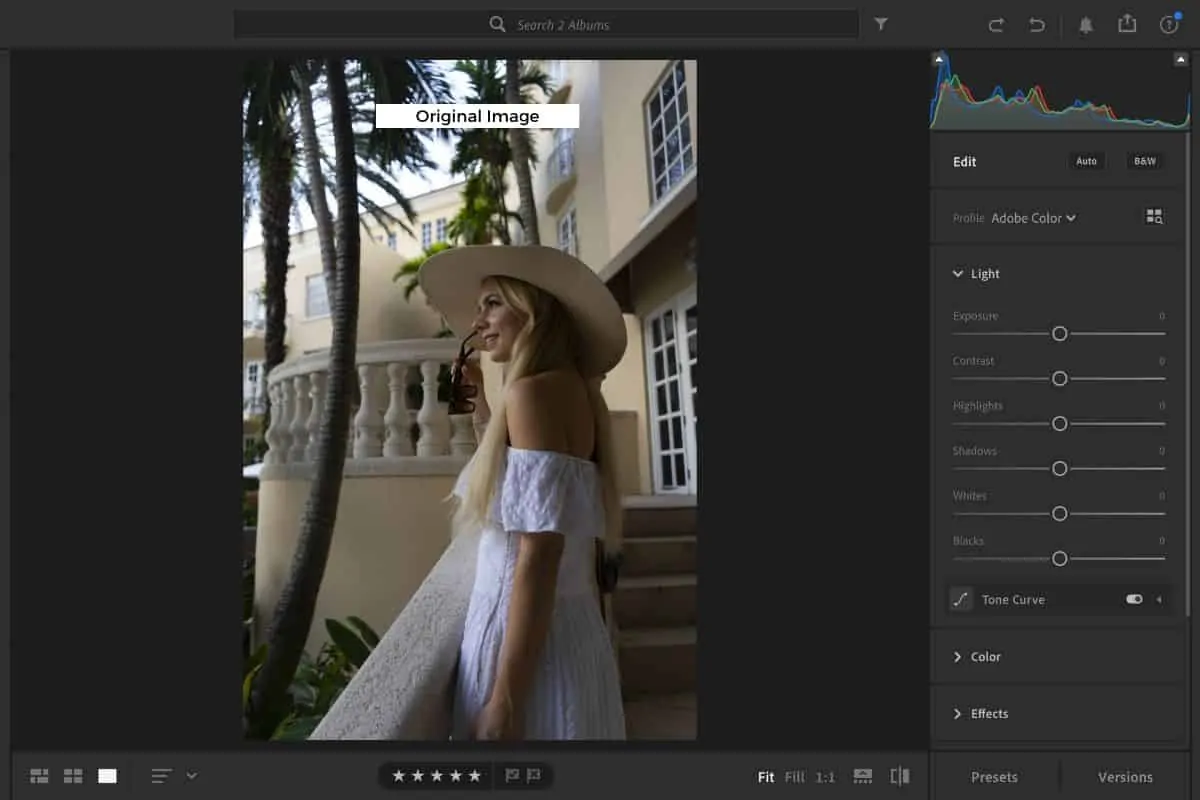Viewport: 1200px width, 800px height.
Task: Expand the Color panel
Action: [x=984, y=656]
